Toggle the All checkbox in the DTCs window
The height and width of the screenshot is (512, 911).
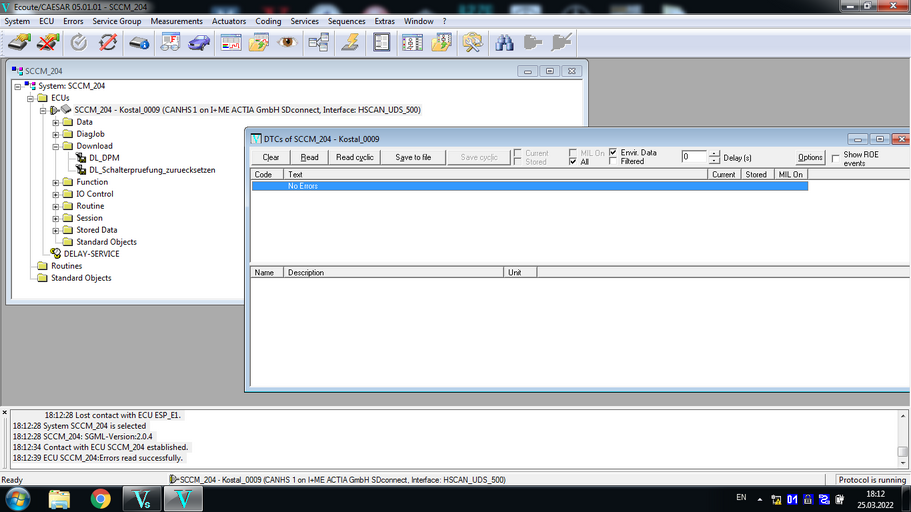click(573, 162)
